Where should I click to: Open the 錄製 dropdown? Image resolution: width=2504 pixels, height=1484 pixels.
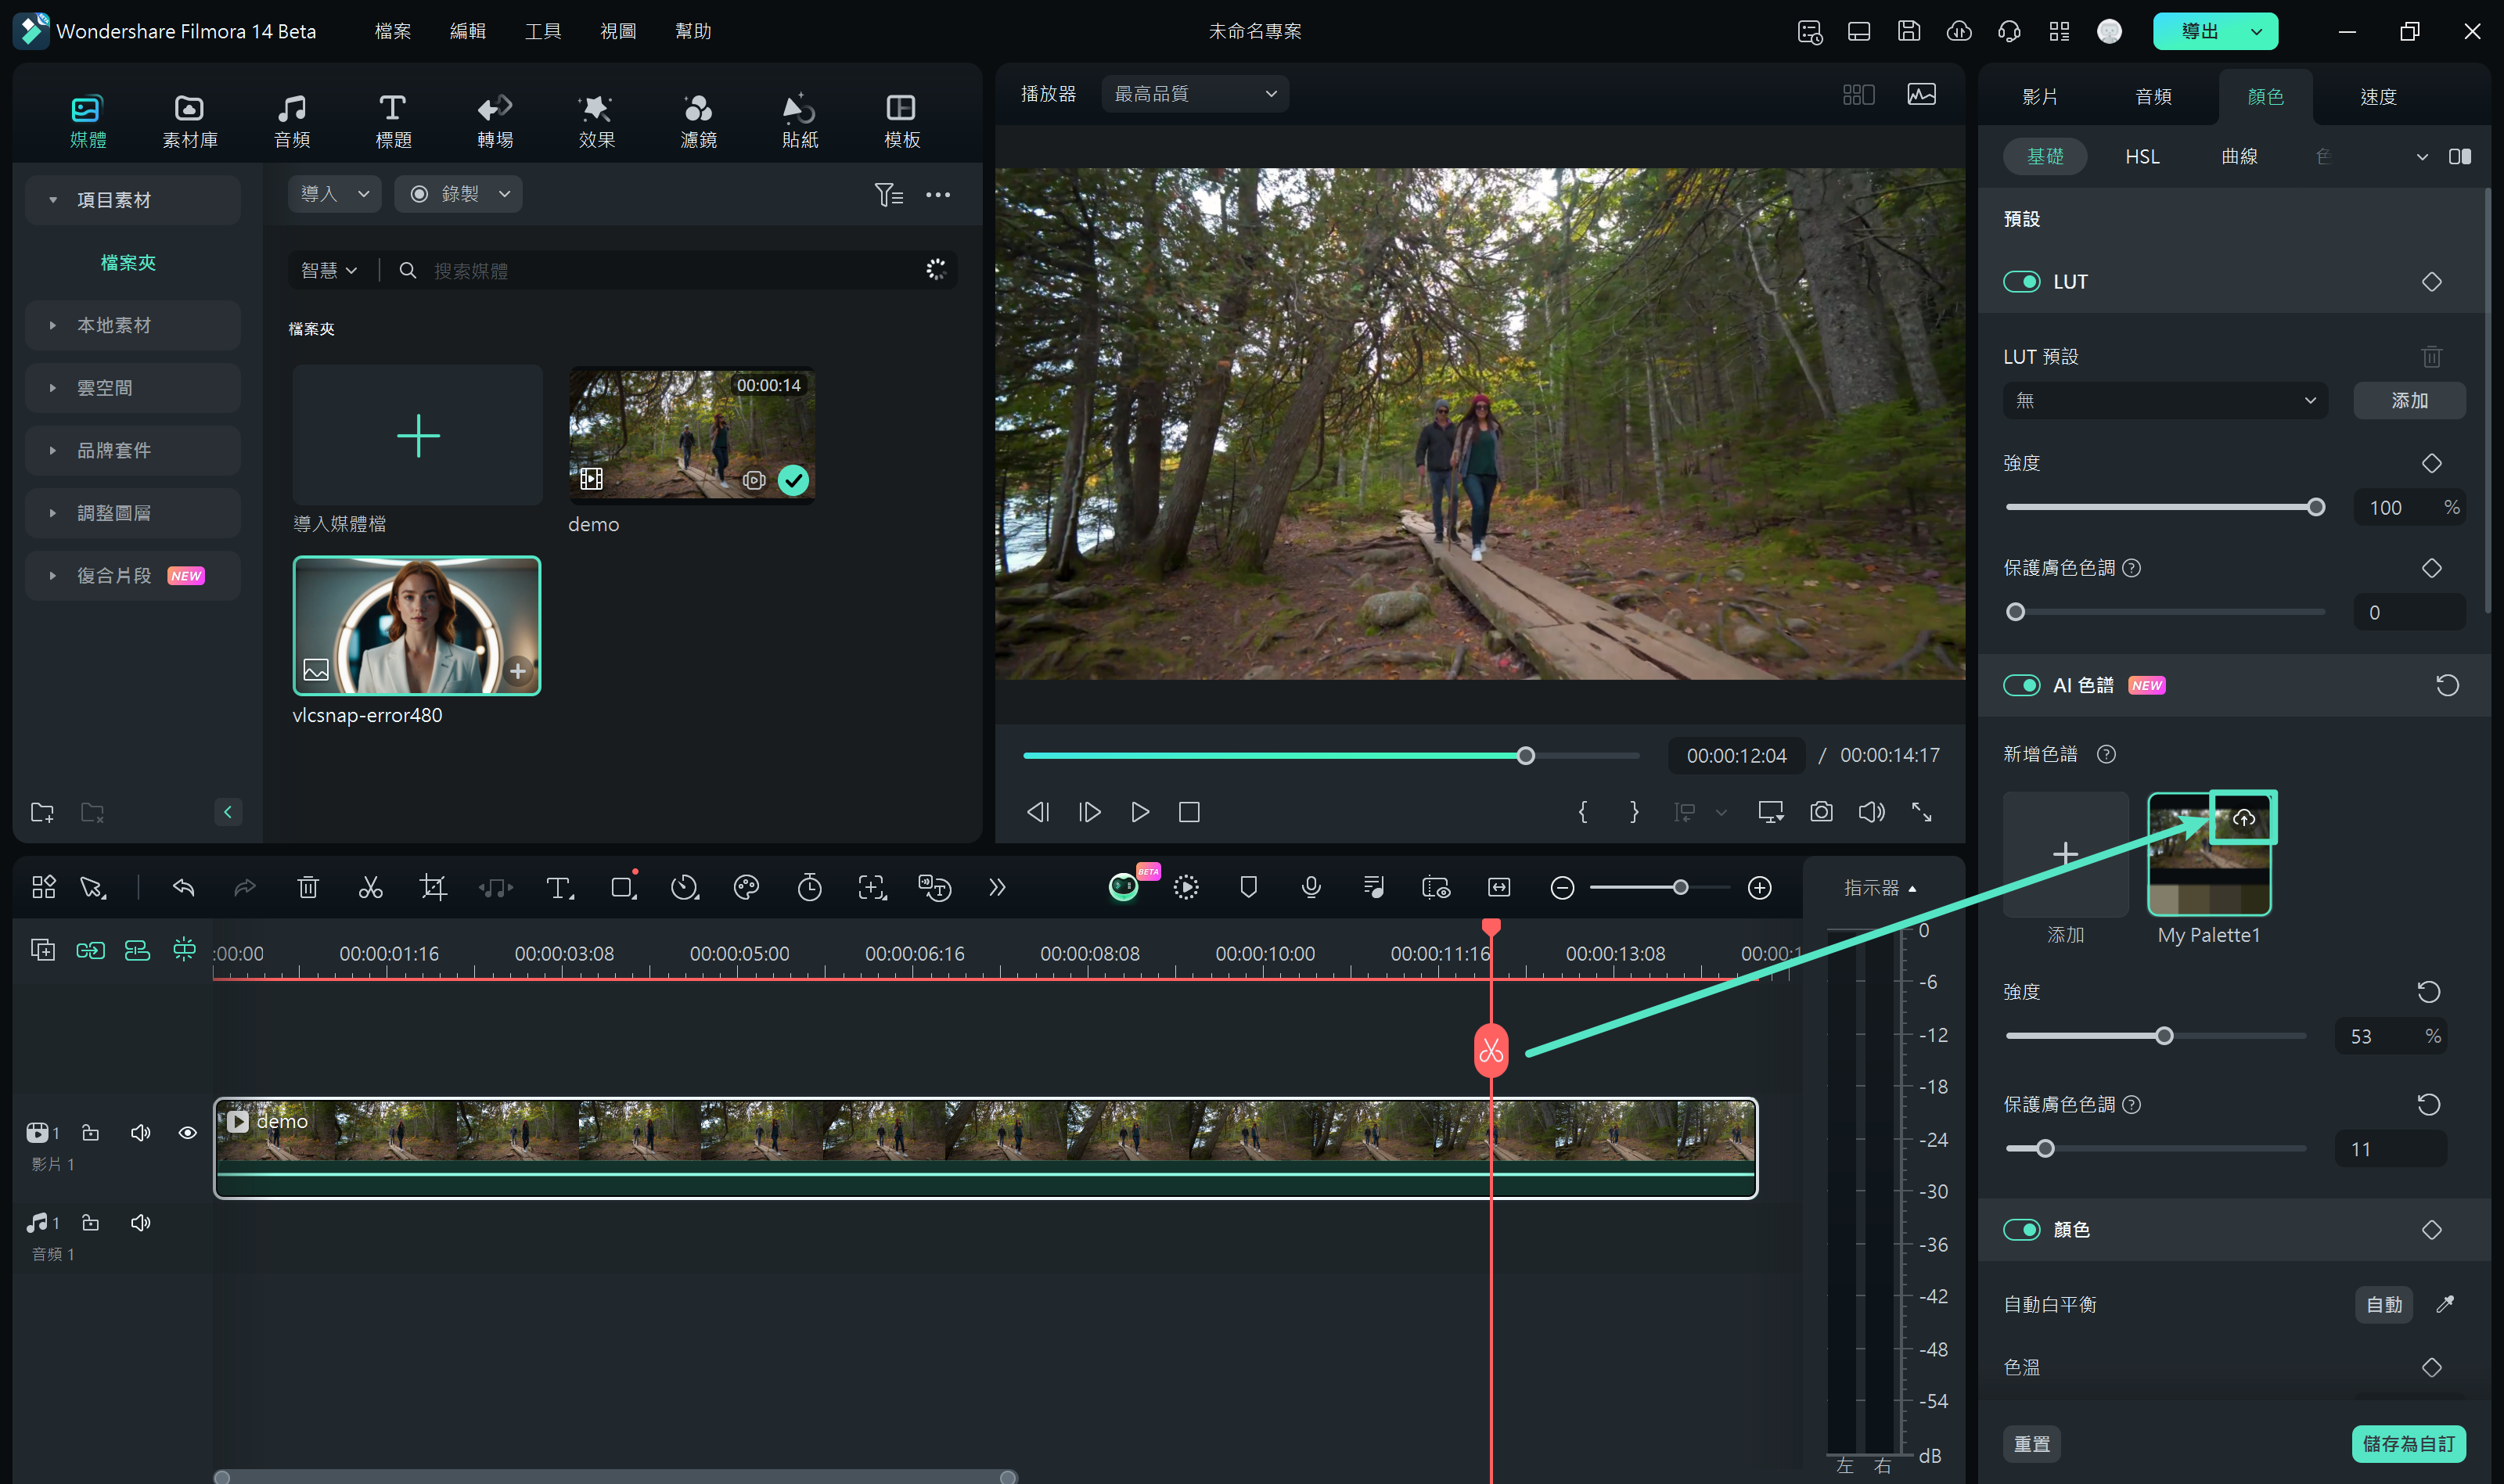tap(458, 194)
